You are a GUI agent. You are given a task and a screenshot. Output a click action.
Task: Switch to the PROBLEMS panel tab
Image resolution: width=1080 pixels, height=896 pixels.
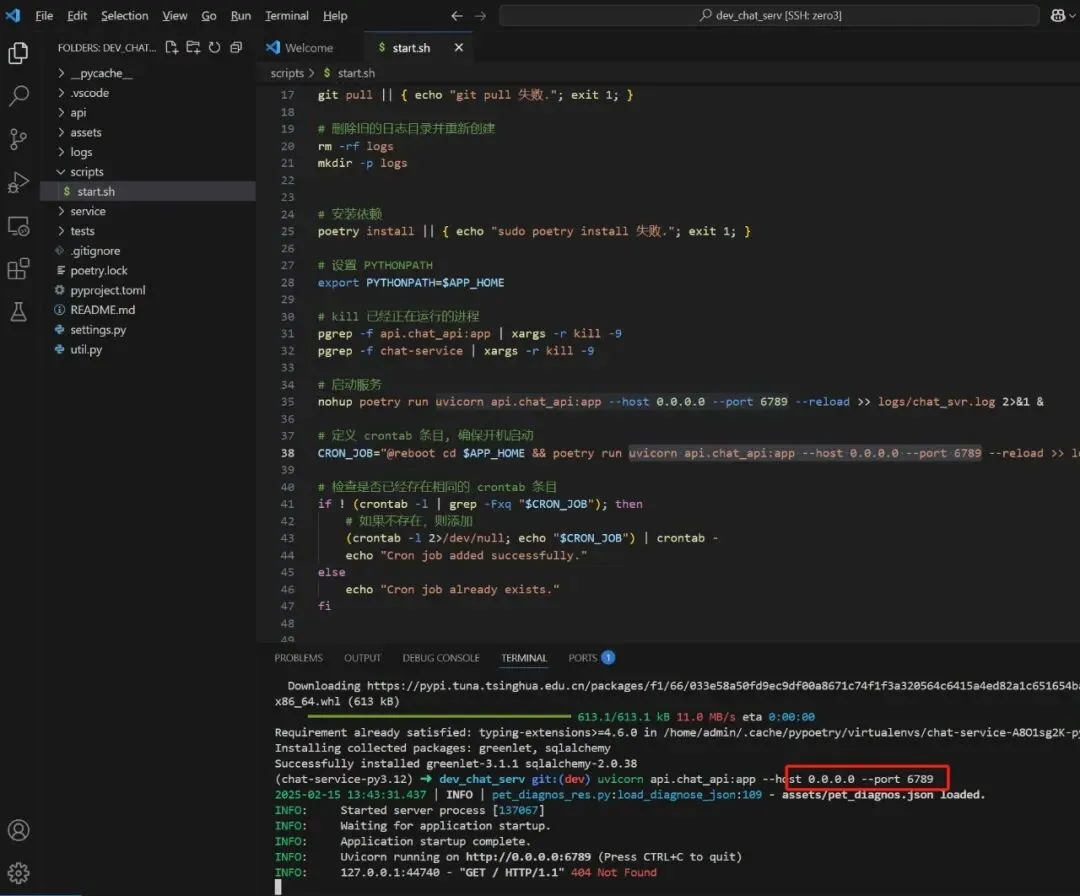pos(298,658)
